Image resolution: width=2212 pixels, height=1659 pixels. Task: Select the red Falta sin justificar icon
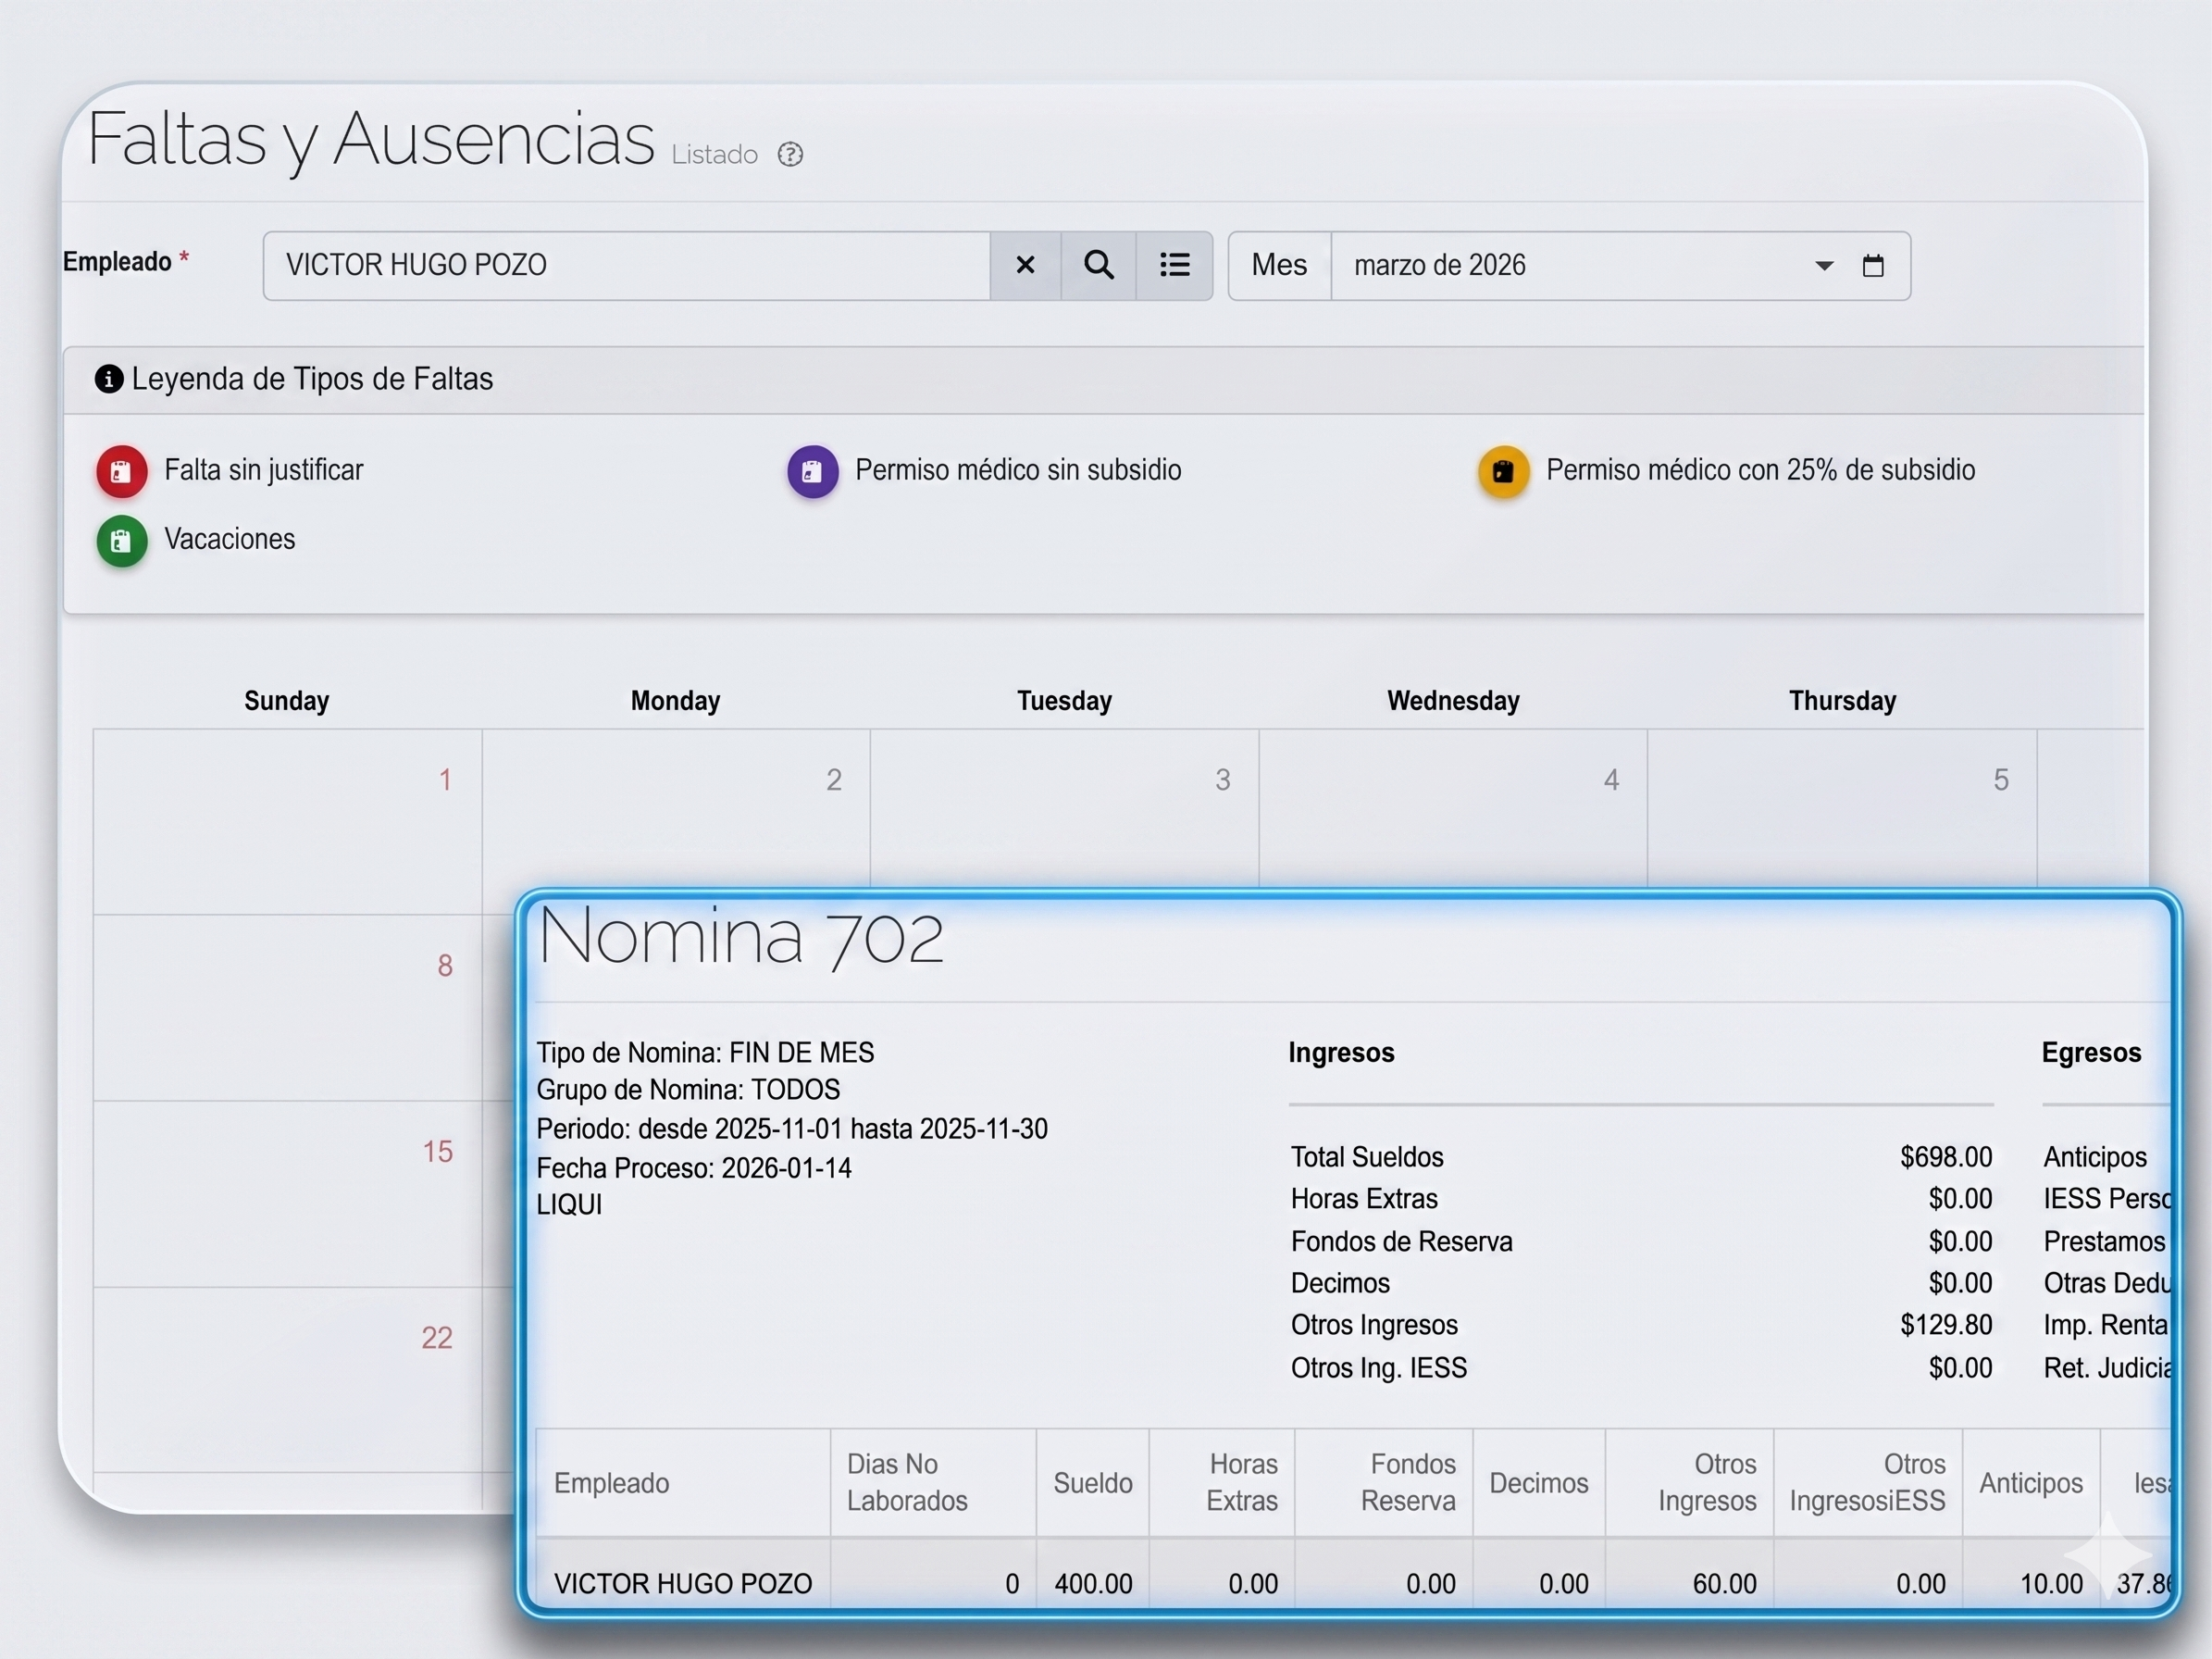coord(122,471)
